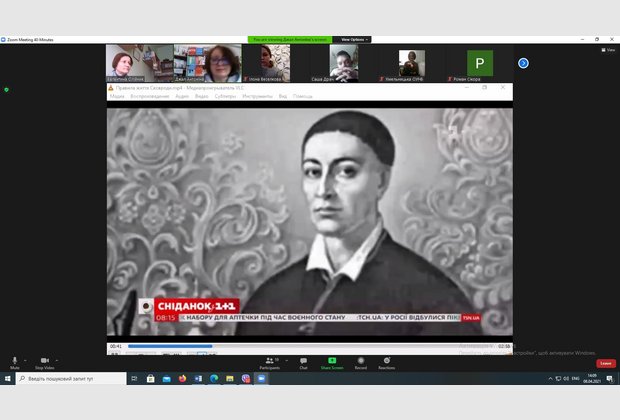
Task: Open the Вид menu in VLC
Action: pyautogui.click(x=283, y=96)
